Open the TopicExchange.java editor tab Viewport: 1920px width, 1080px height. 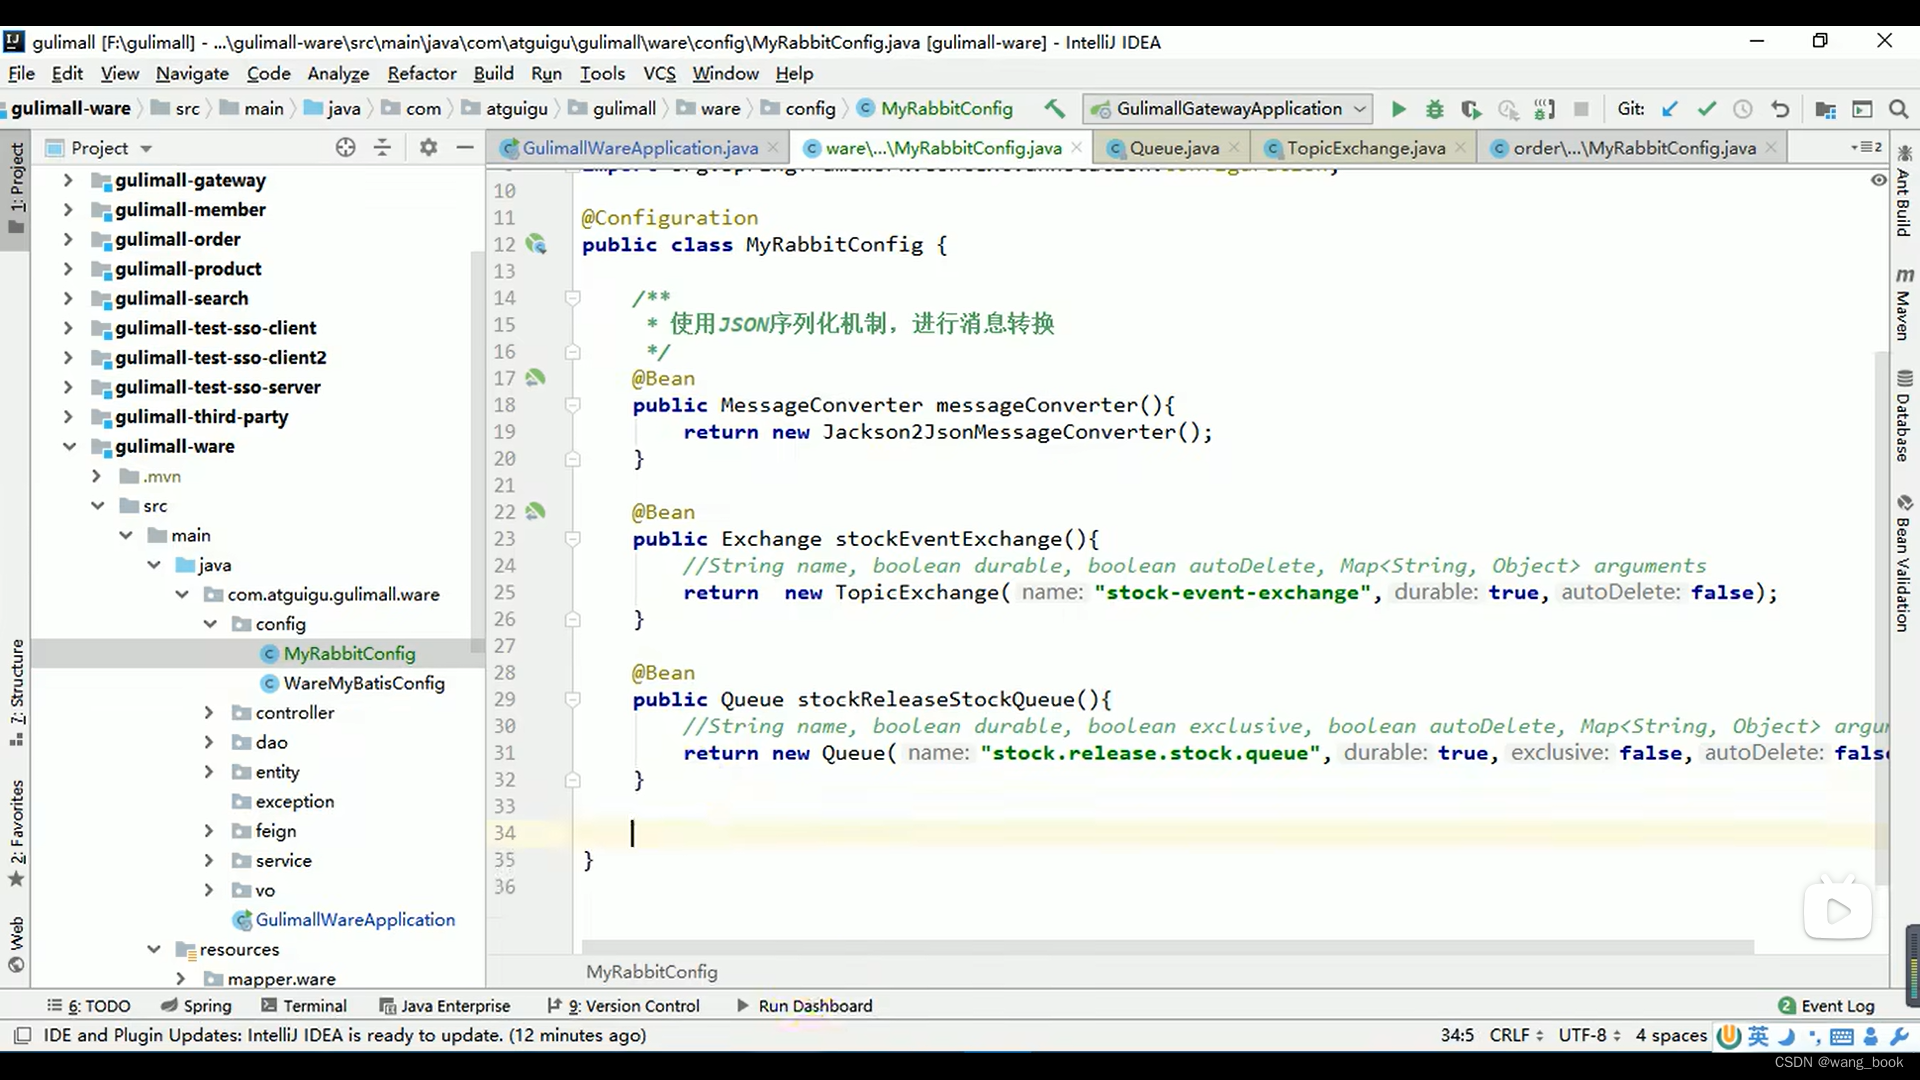click(x=1367, y=148)
